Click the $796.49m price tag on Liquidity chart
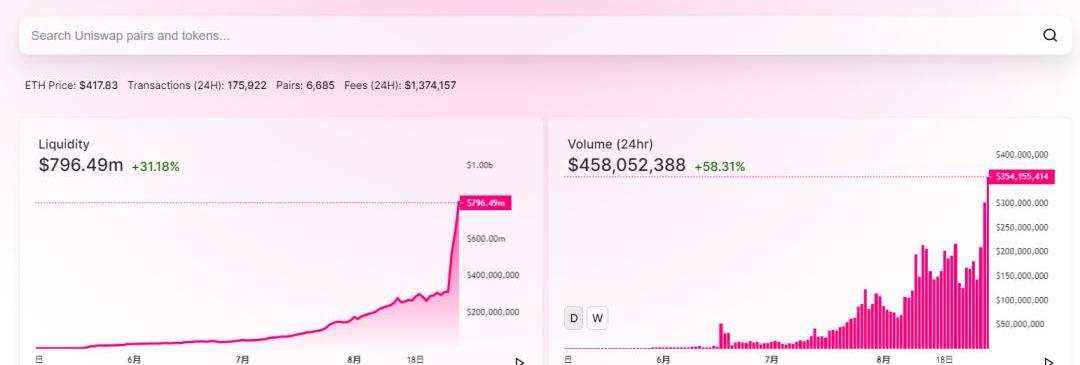The image size is (1080, 365). point(485,202)
